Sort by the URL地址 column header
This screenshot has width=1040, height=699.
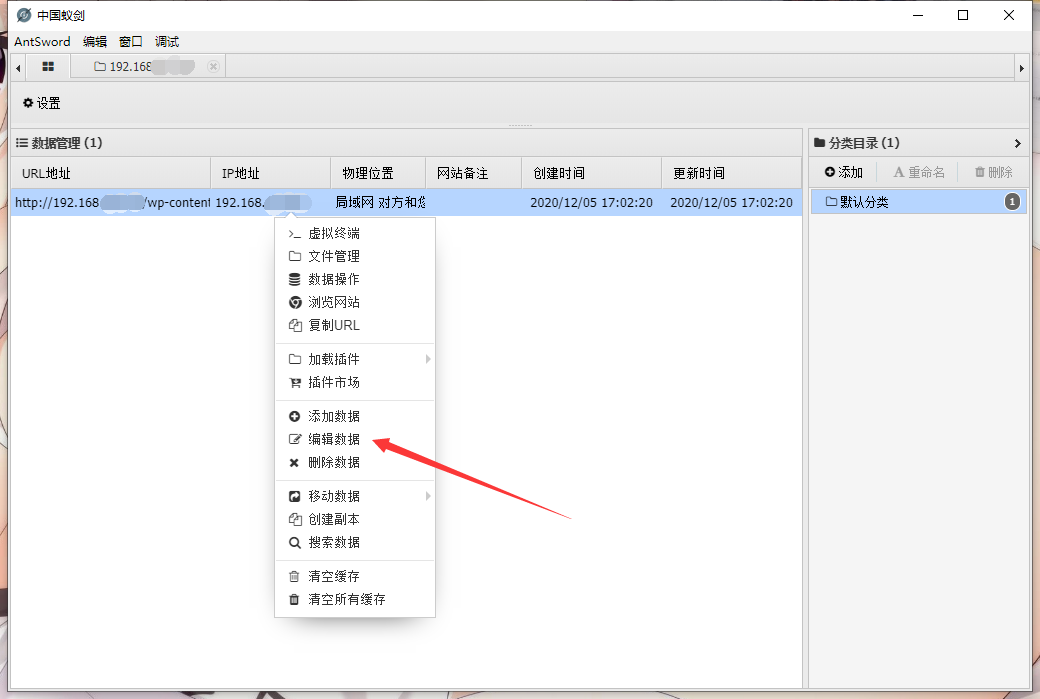(111, 173)
